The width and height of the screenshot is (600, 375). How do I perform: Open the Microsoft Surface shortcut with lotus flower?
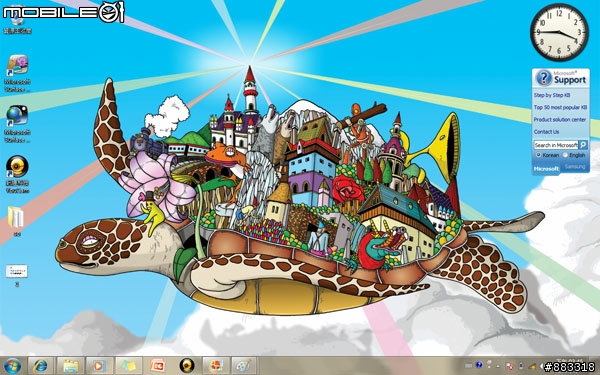(17, 73)
